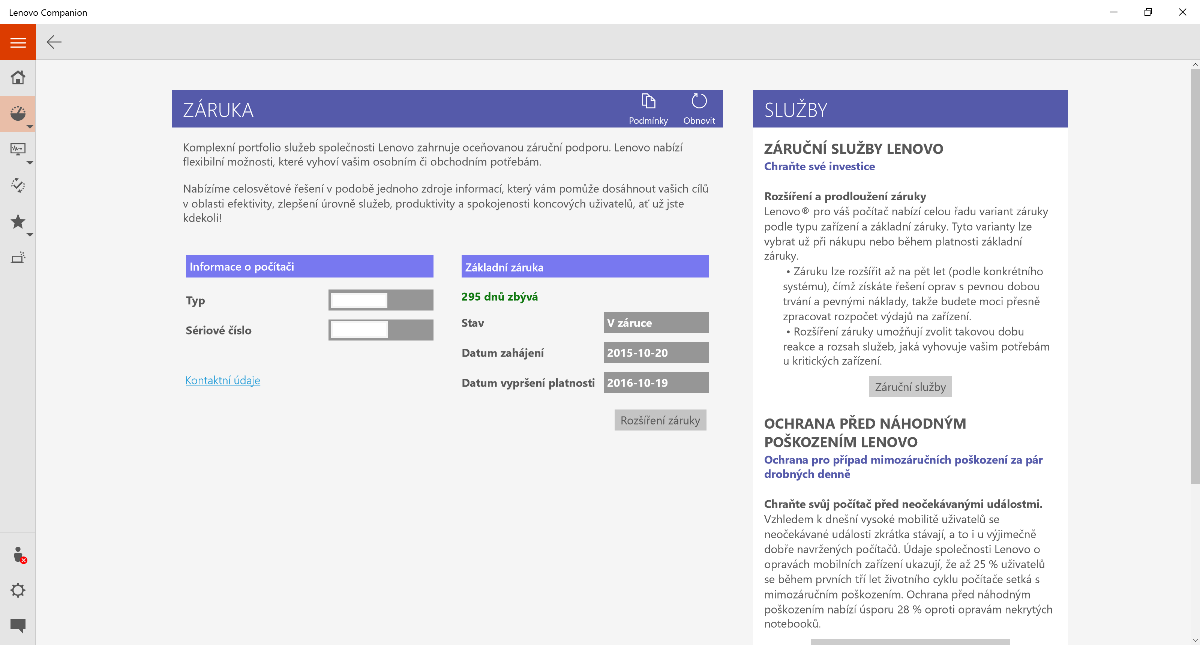Expand the star icon submenu arrow

[x=30, y=235]
